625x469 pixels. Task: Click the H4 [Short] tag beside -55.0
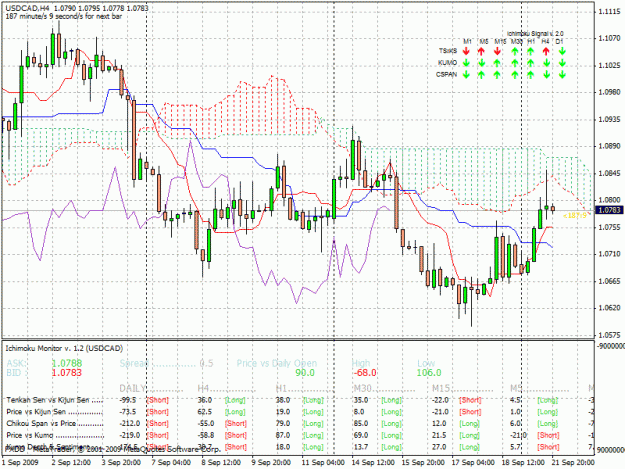click(236, 423)
